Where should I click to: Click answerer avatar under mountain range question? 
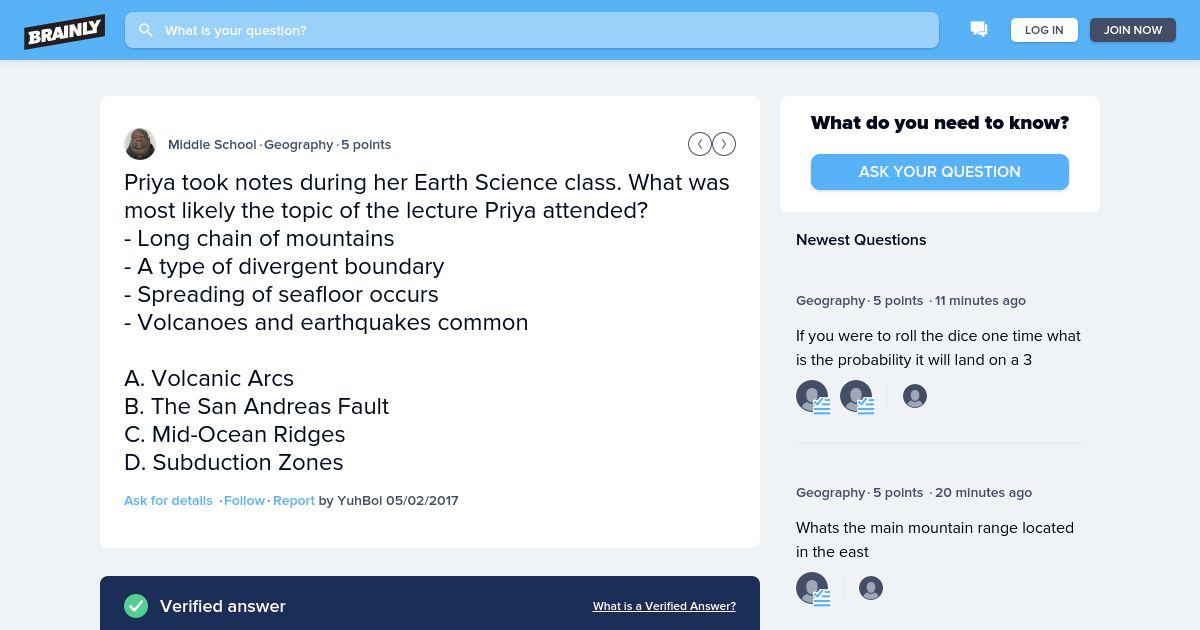tap(812, 588)
